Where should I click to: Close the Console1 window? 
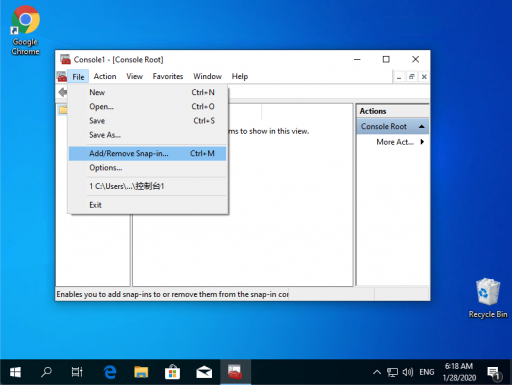pos(415,60)
